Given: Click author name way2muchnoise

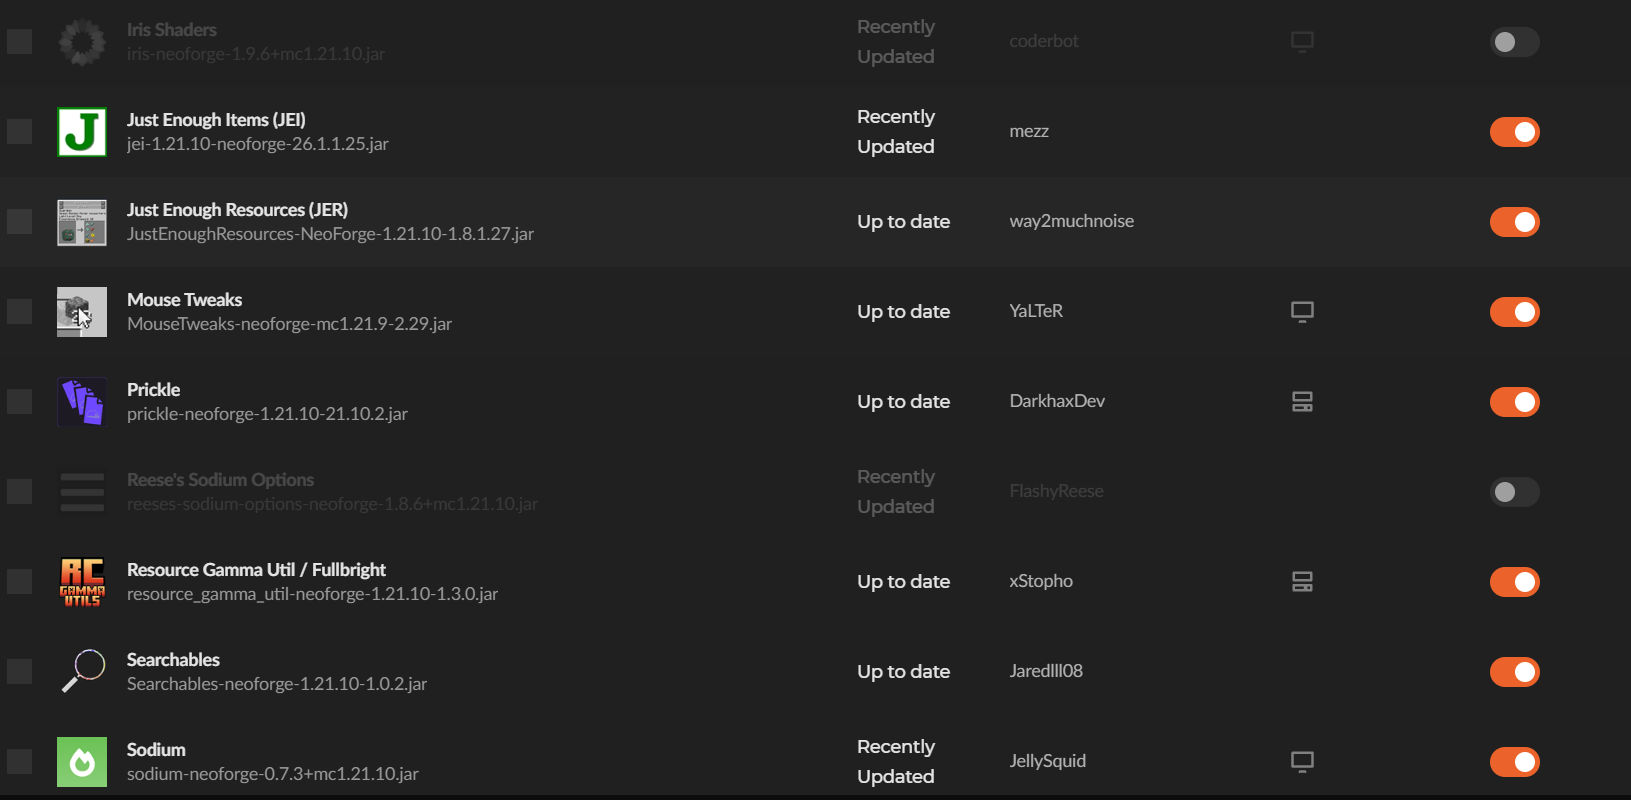Looking at the screenshot, I should [1071, 221].
